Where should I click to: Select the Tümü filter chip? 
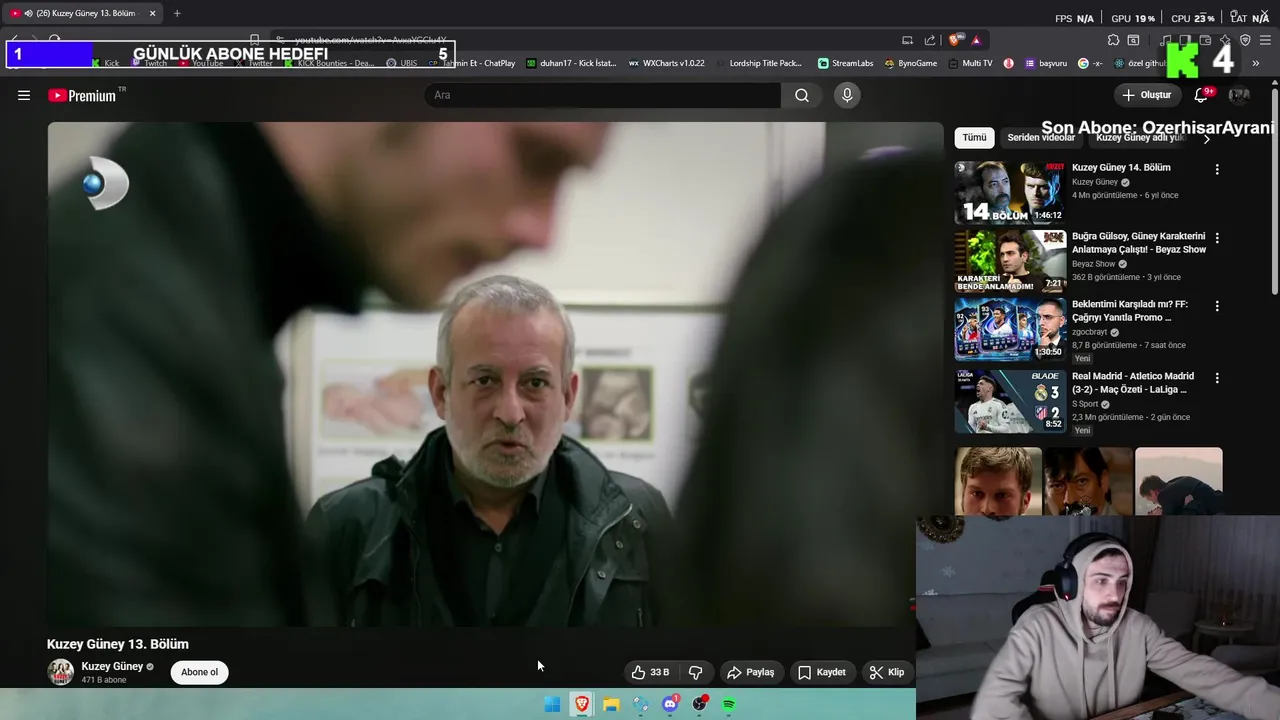point(974,137)
